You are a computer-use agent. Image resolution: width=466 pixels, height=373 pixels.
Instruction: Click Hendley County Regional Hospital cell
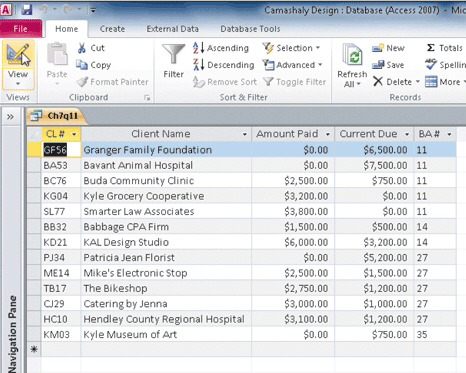point(166,319)
